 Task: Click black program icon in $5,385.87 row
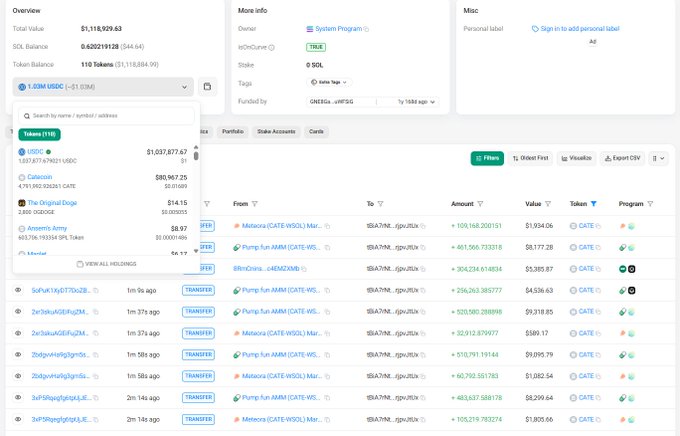(x=632, y=269)
